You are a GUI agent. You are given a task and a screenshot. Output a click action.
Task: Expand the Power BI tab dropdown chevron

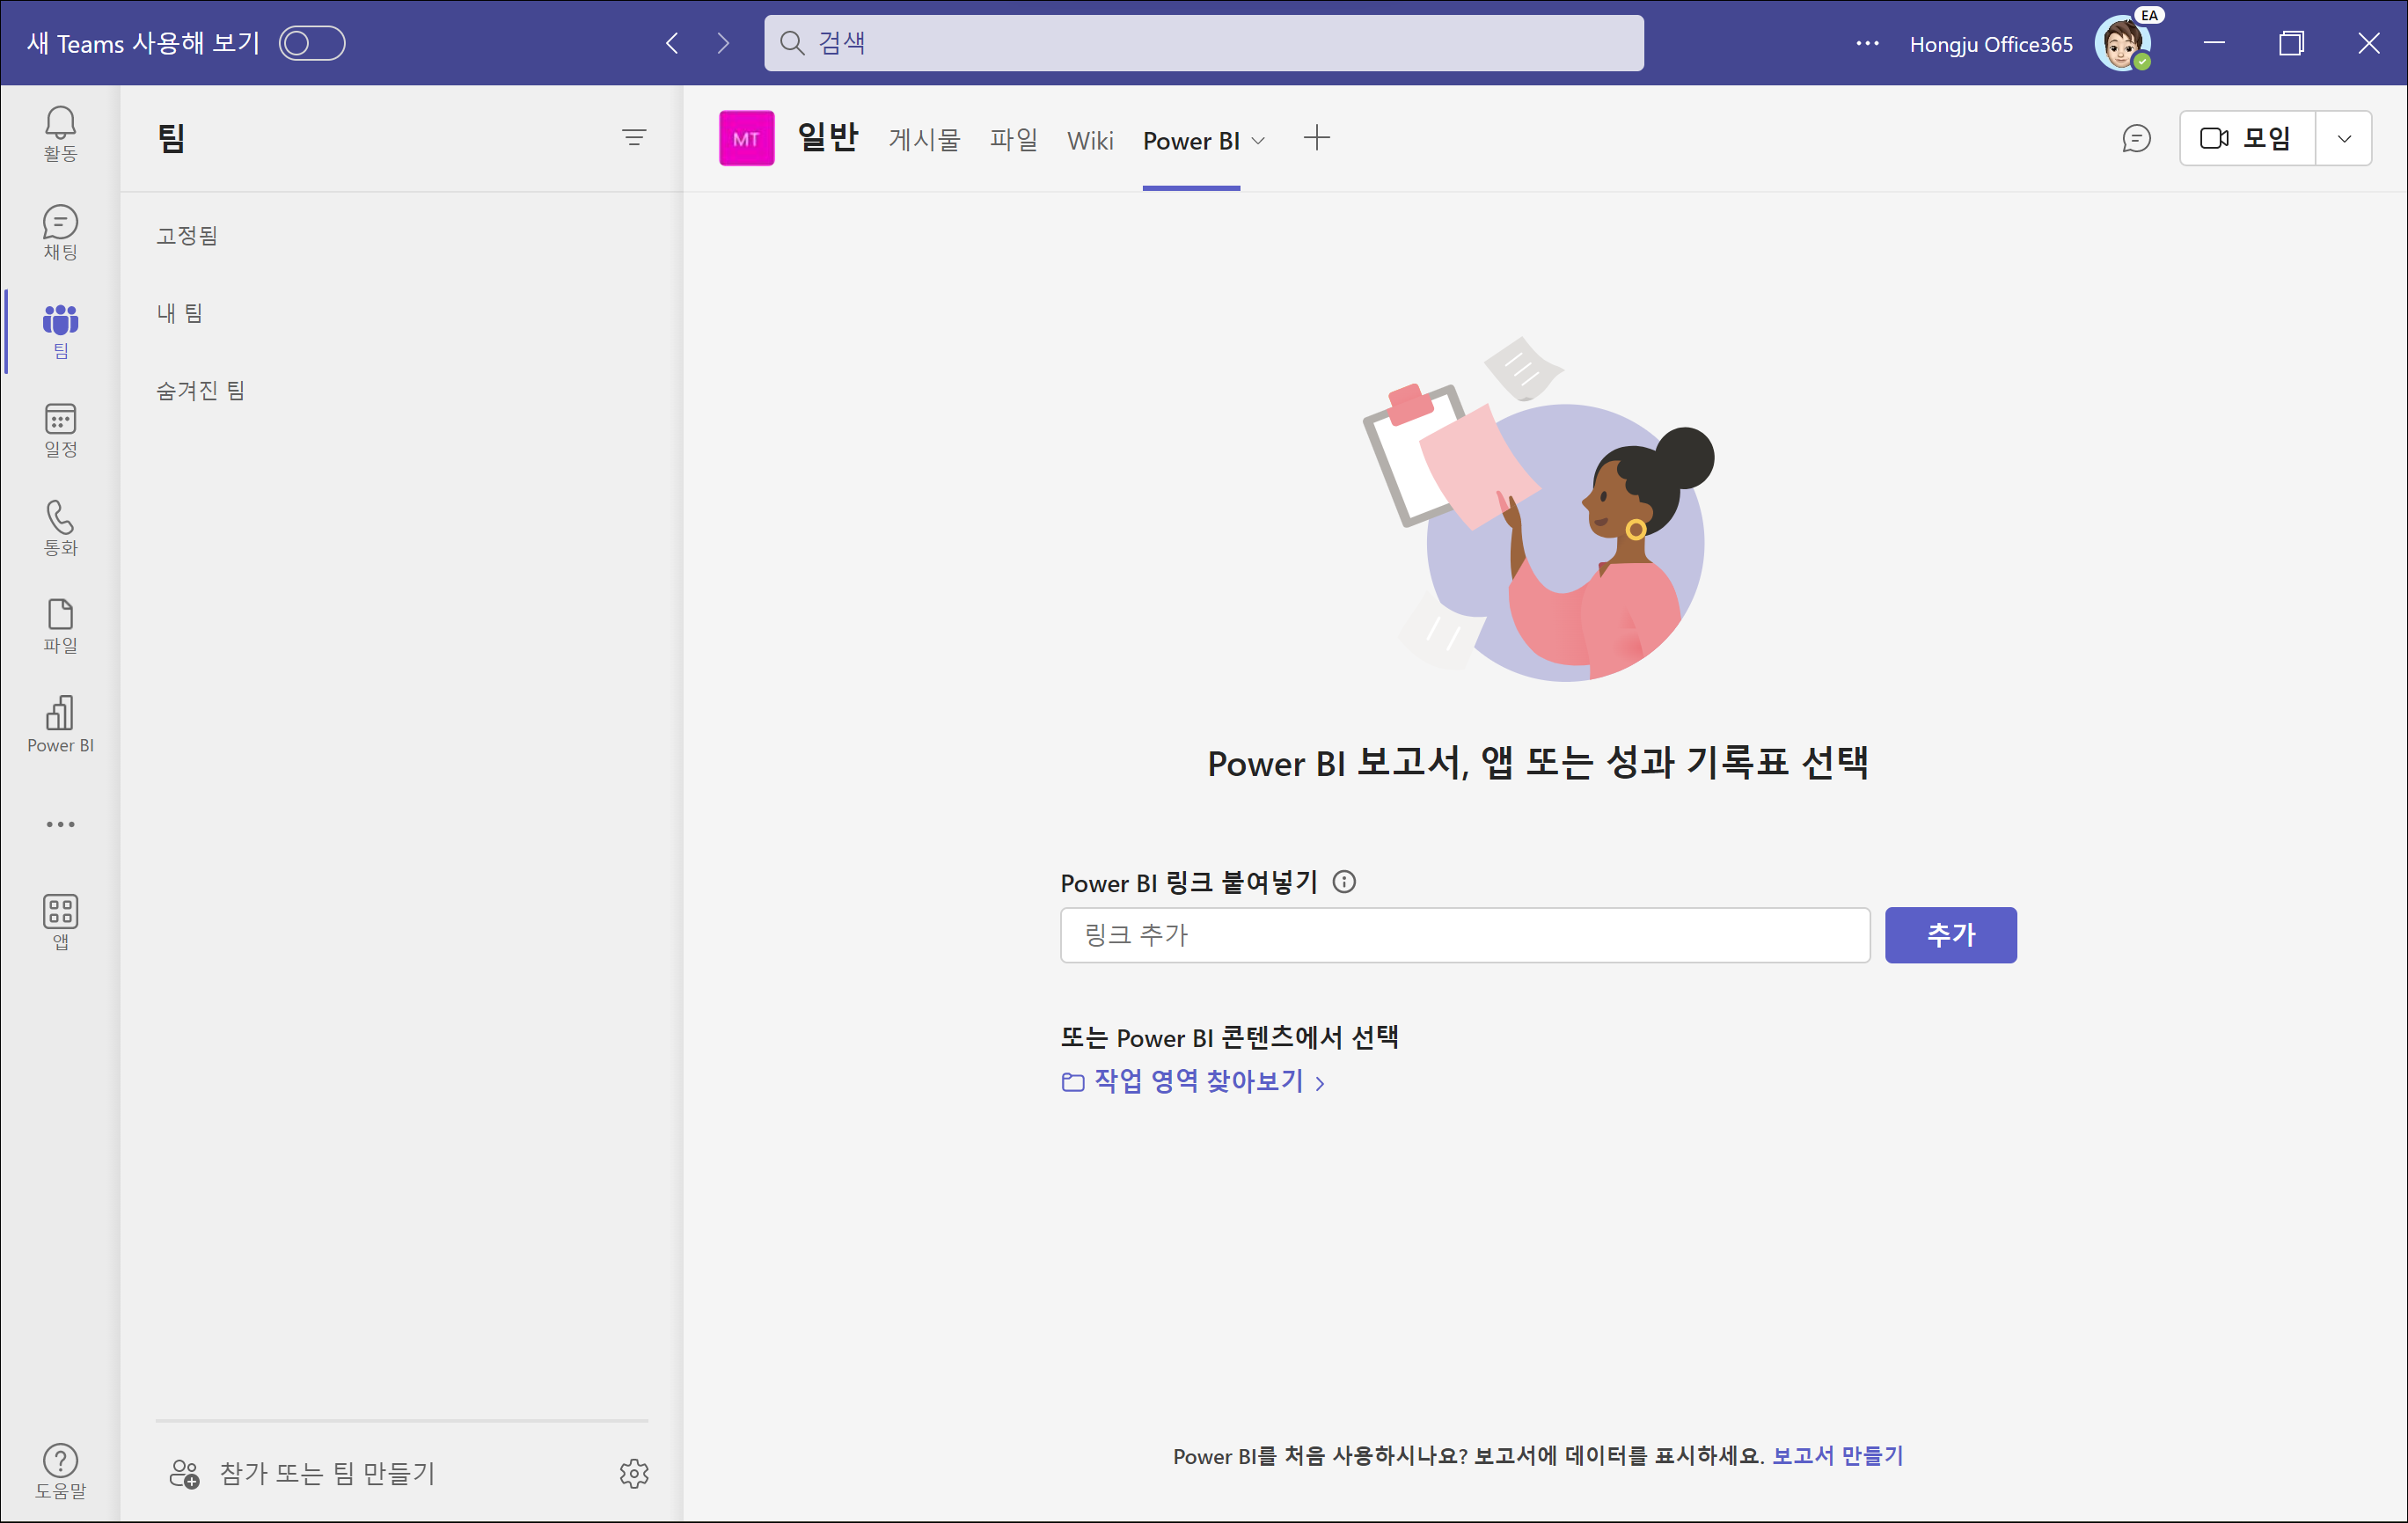click(x=1259, y=141)
